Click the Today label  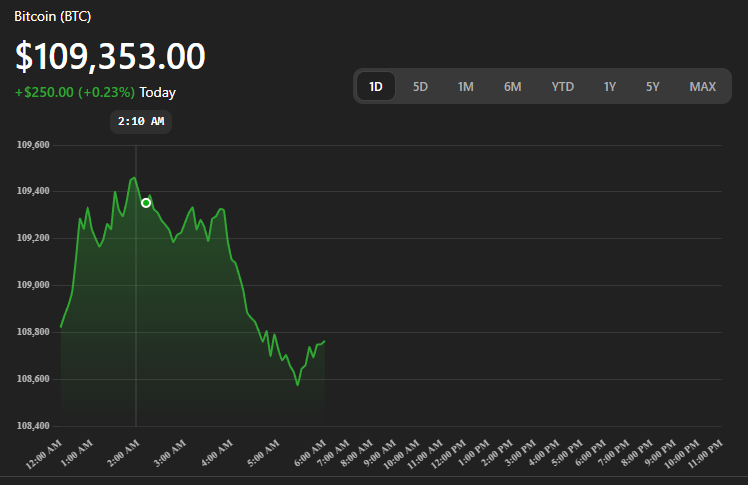point(157,92)
